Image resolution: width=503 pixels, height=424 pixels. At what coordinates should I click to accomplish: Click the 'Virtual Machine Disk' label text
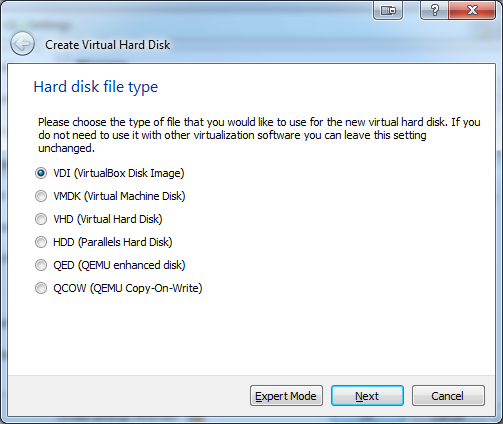tap(135, 196)
